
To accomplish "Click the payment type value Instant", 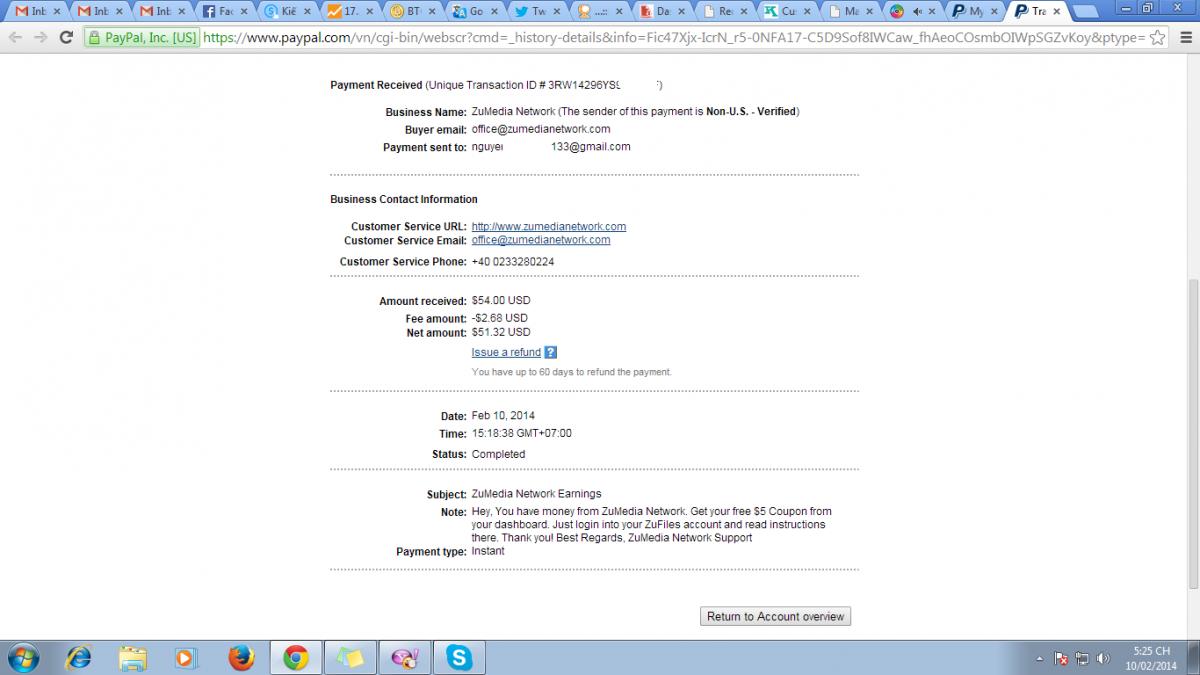I will pos(488,551).
